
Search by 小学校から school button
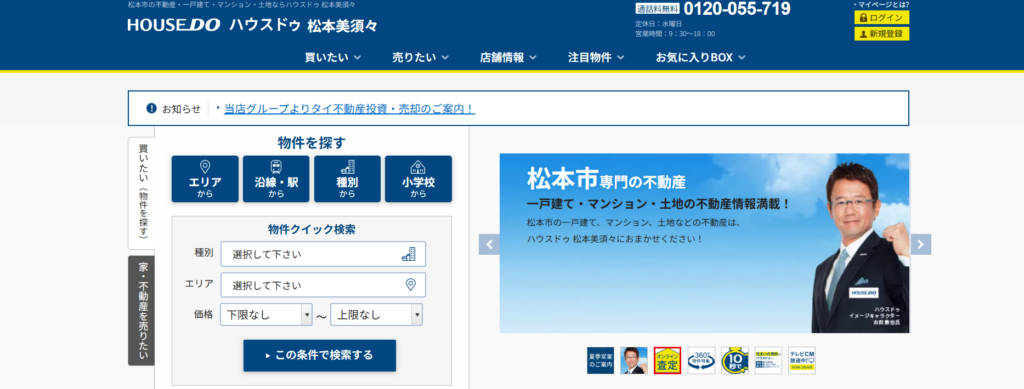point(418,179)
